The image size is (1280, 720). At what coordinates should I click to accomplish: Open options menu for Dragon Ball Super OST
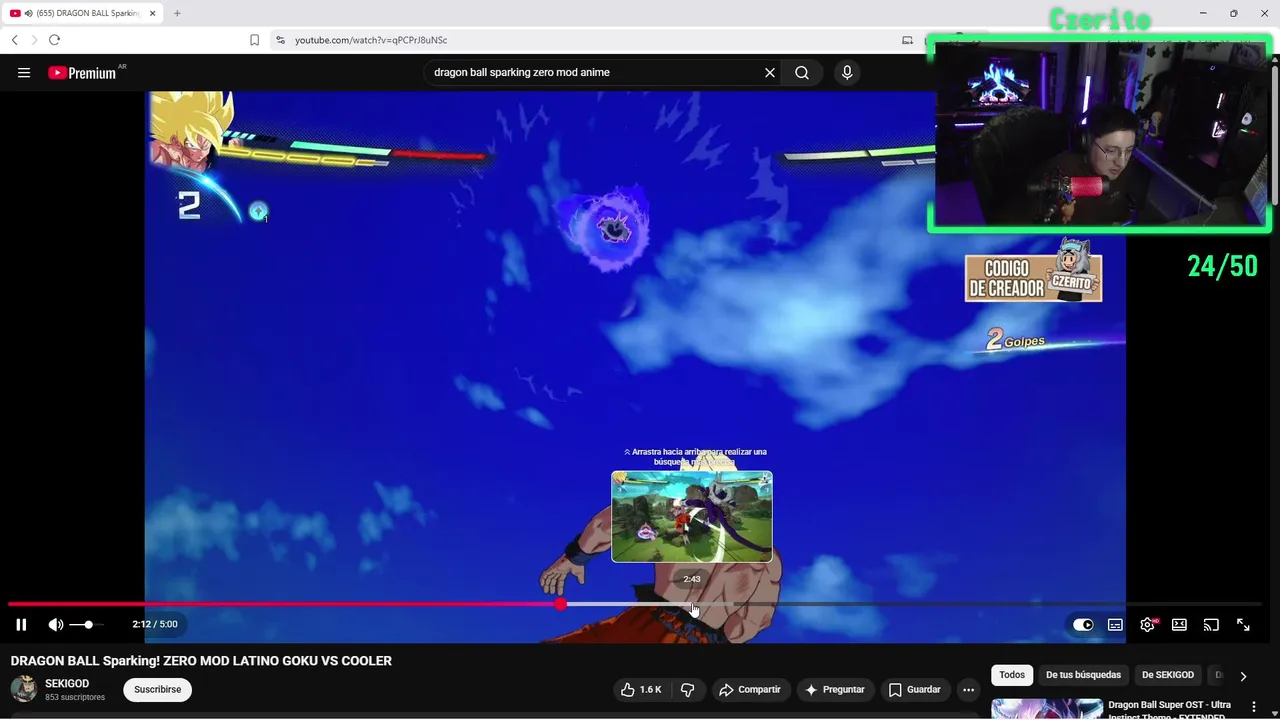click(x=1254, y=707)
